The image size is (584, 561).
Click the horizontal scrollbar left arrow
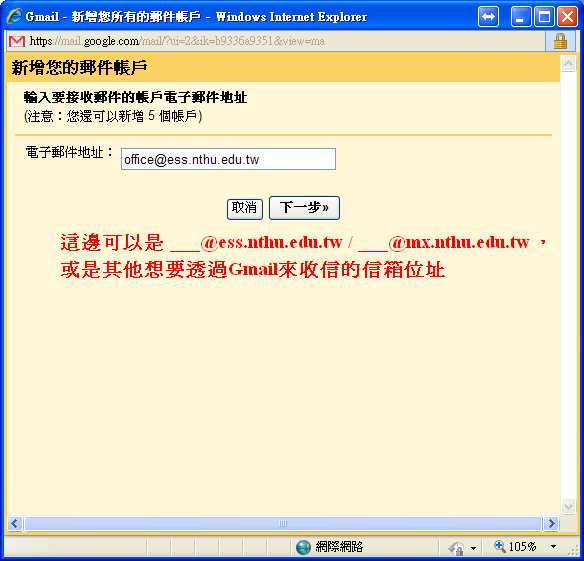coord(15,523)
